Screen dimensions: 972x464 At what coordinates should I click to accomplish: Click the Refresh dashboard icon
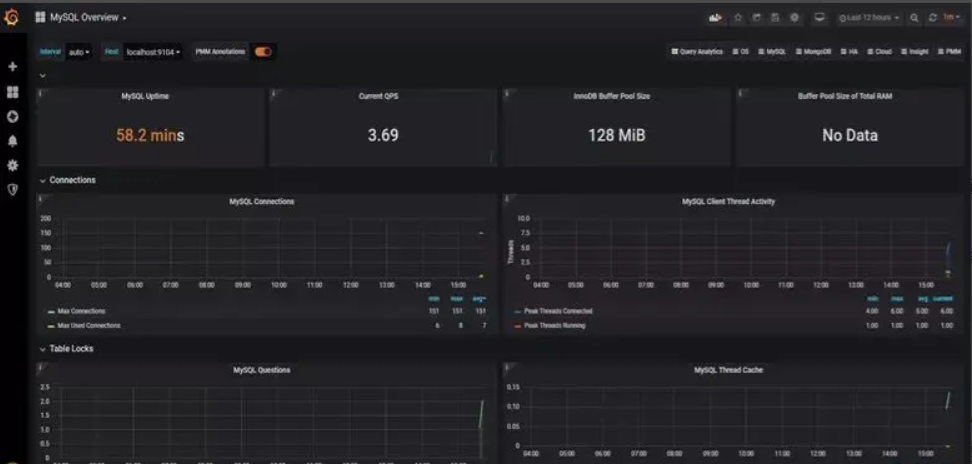932,18
